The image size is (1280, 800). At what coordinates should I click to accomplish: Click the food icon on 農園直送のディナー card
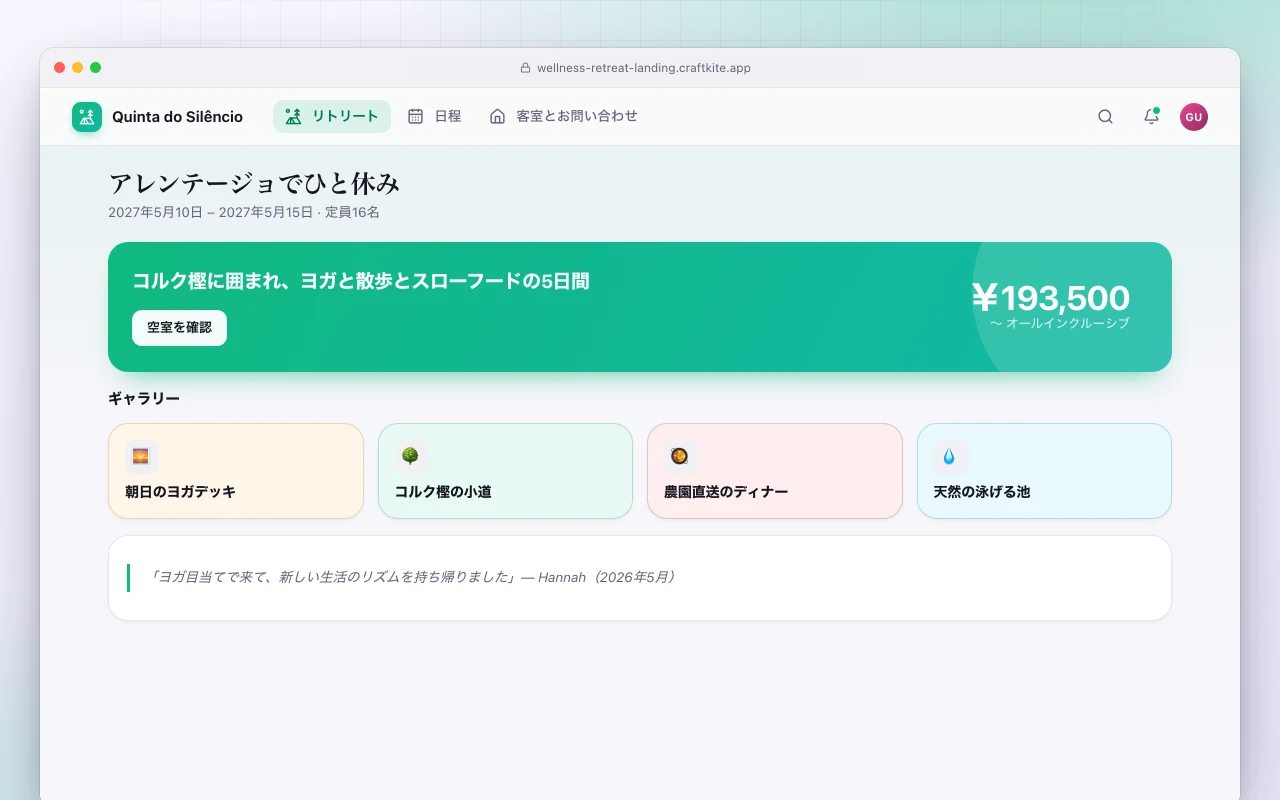click(679, 456)
